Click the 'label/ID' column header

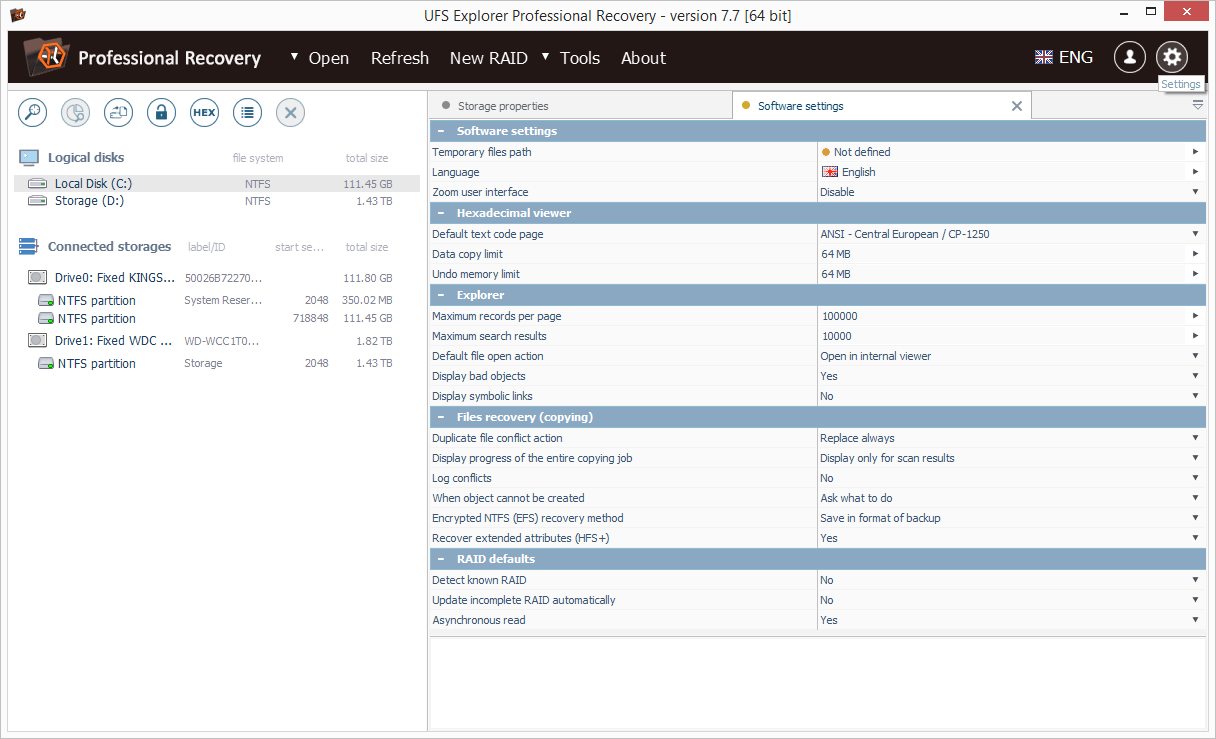point(207,247)
